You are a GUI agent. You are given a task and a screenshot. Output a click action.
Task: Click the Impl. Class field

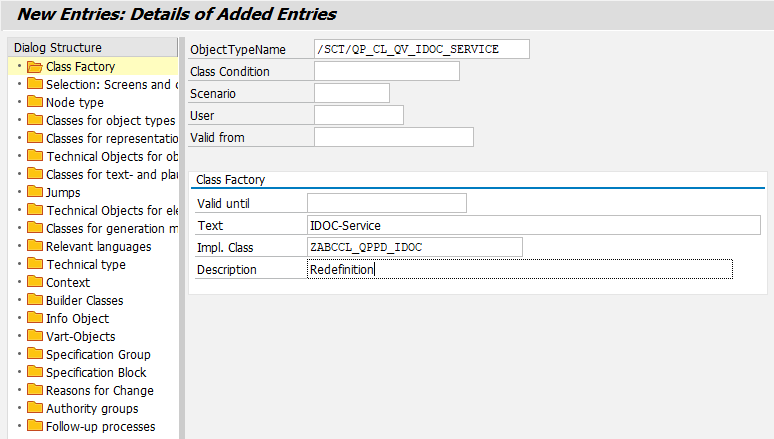click(x=414, y=247)
